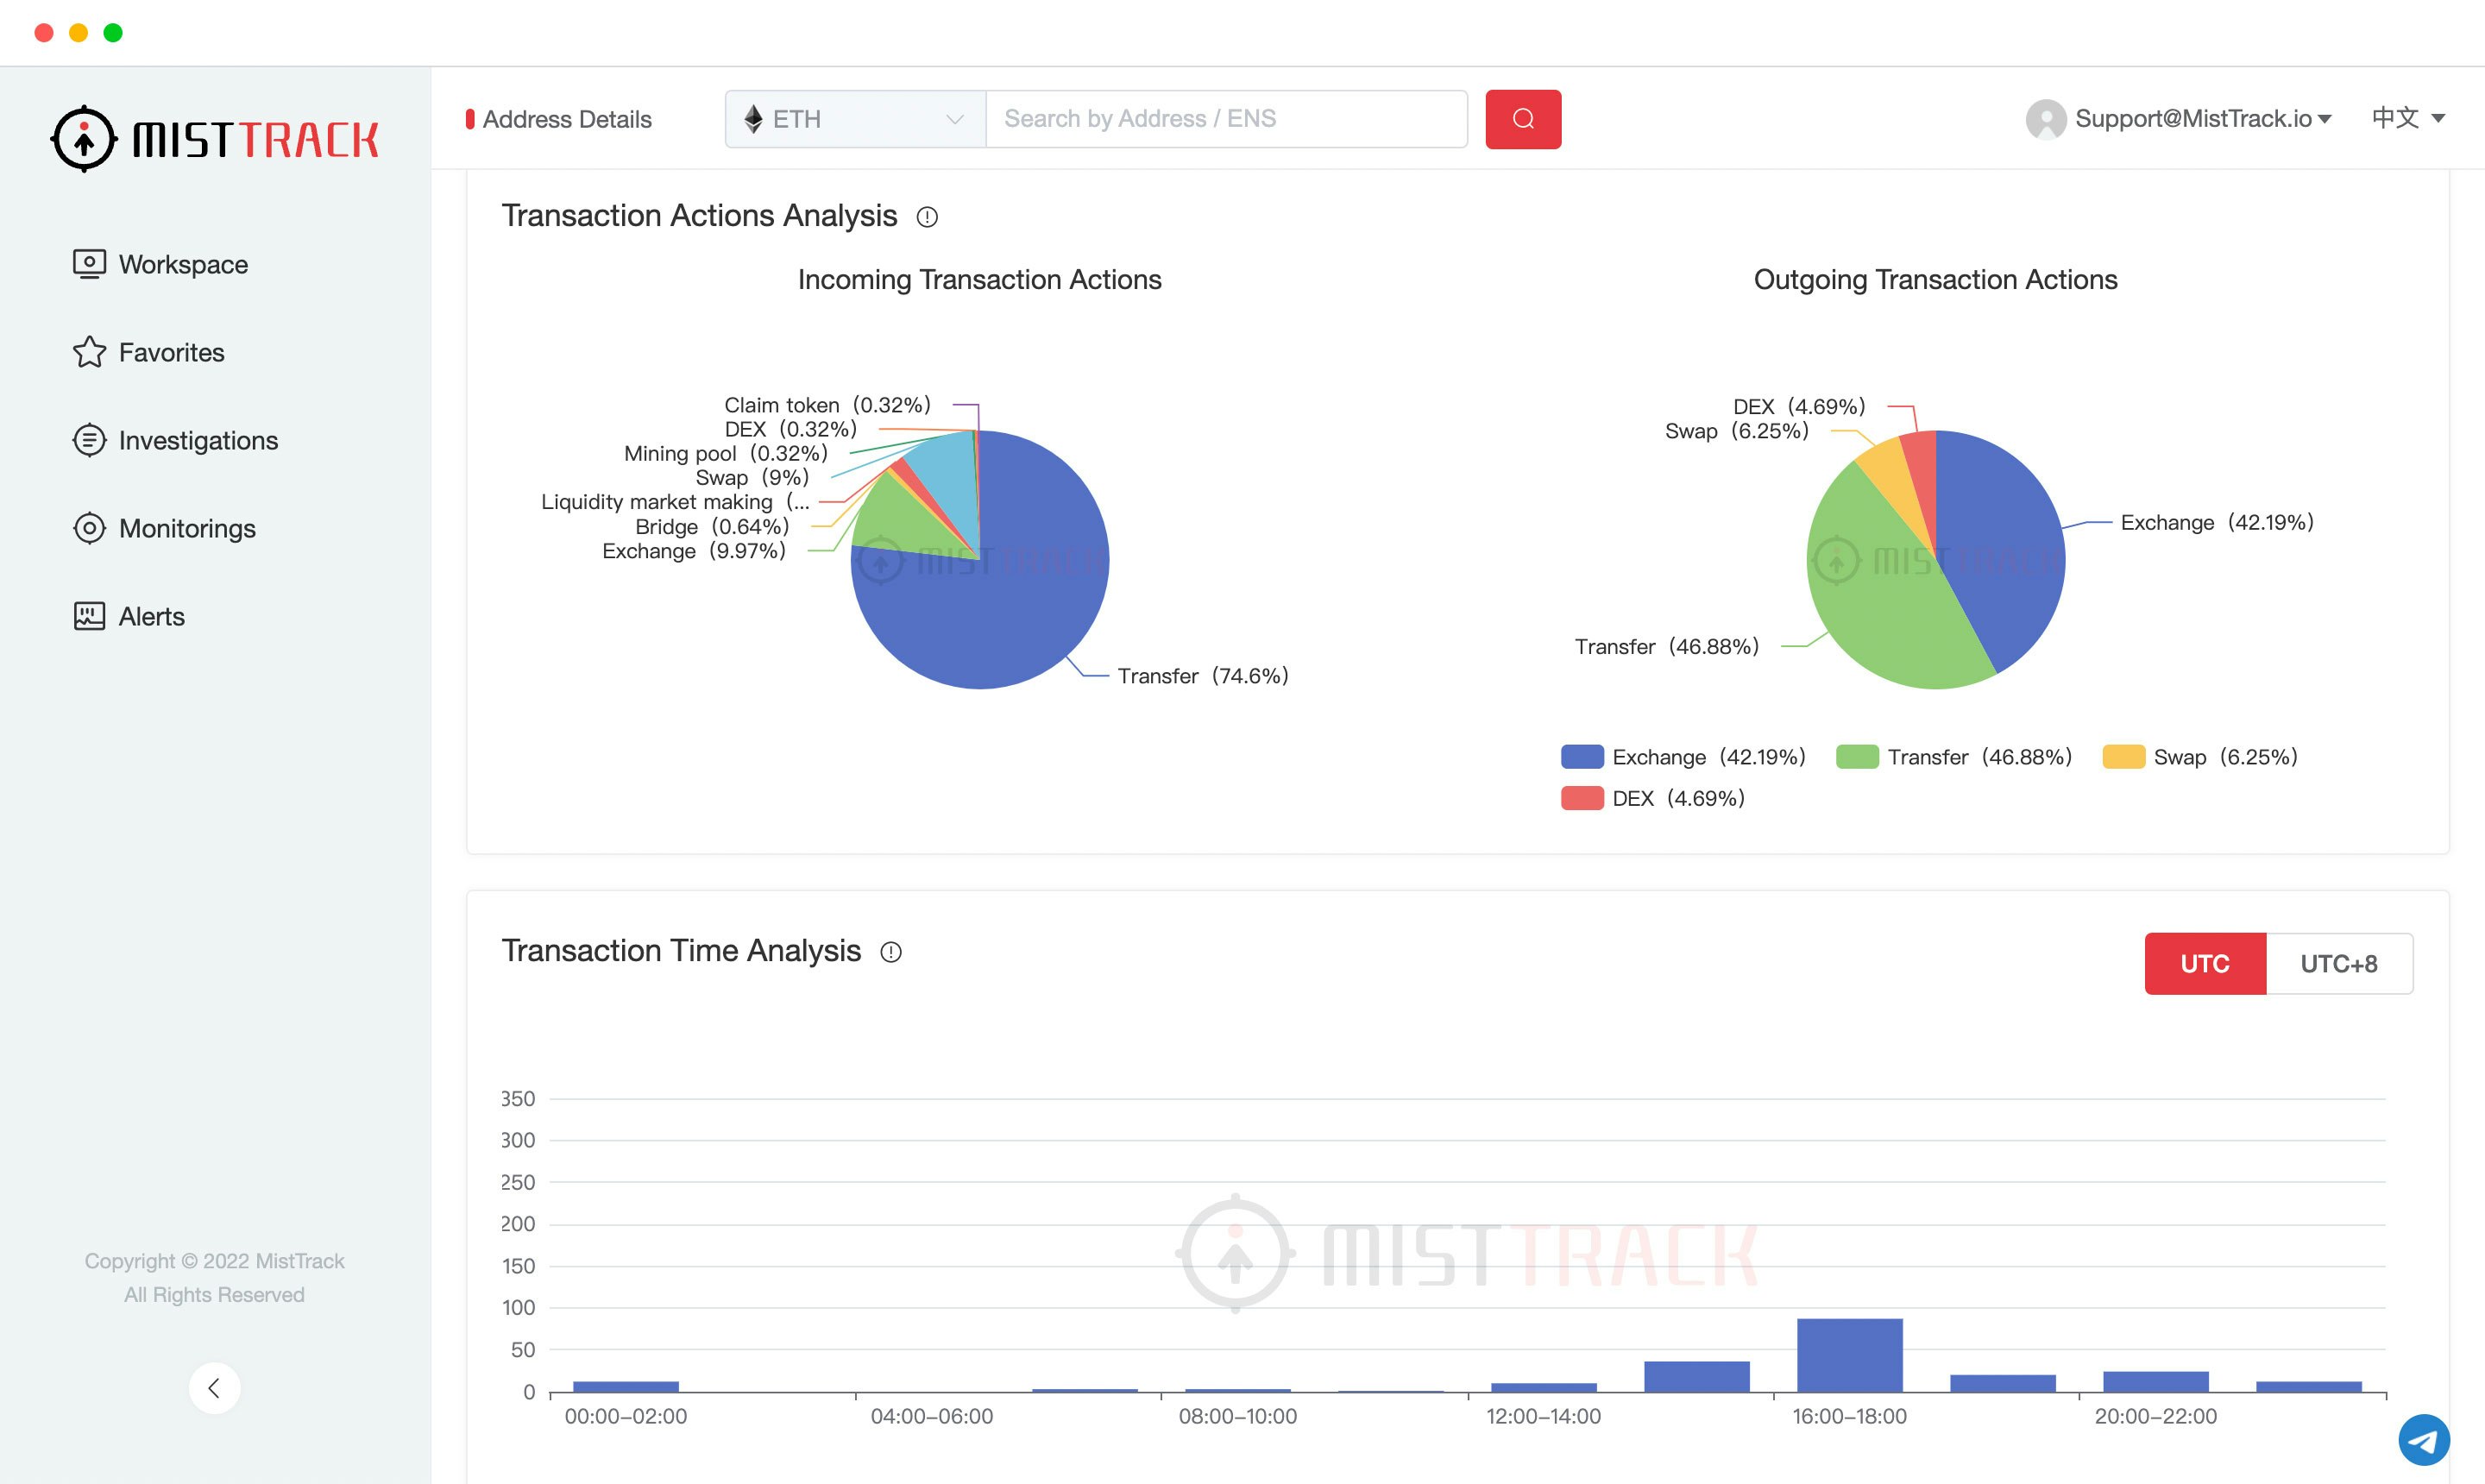2485x1484 pixels.
Task: Click the address search input field
Action: click(x=1225, y=118)
